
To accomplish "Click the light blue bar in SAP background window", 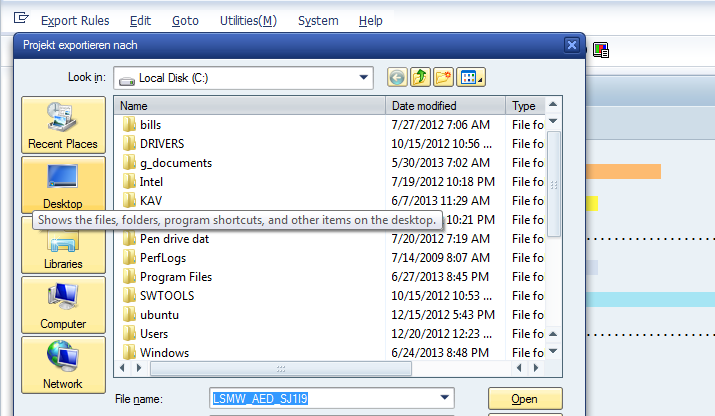I will click(x=650, y=299).
